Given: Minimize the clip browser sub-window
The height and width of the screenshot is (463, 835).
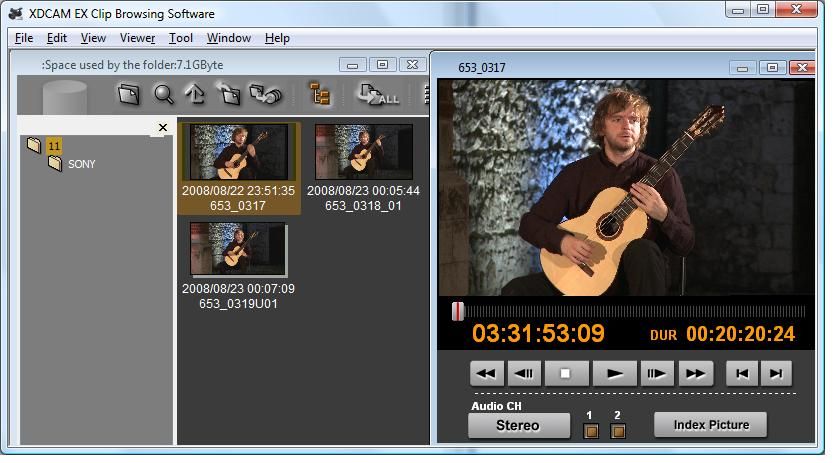Looking at the screenshot, I should (x=352, y=65).
